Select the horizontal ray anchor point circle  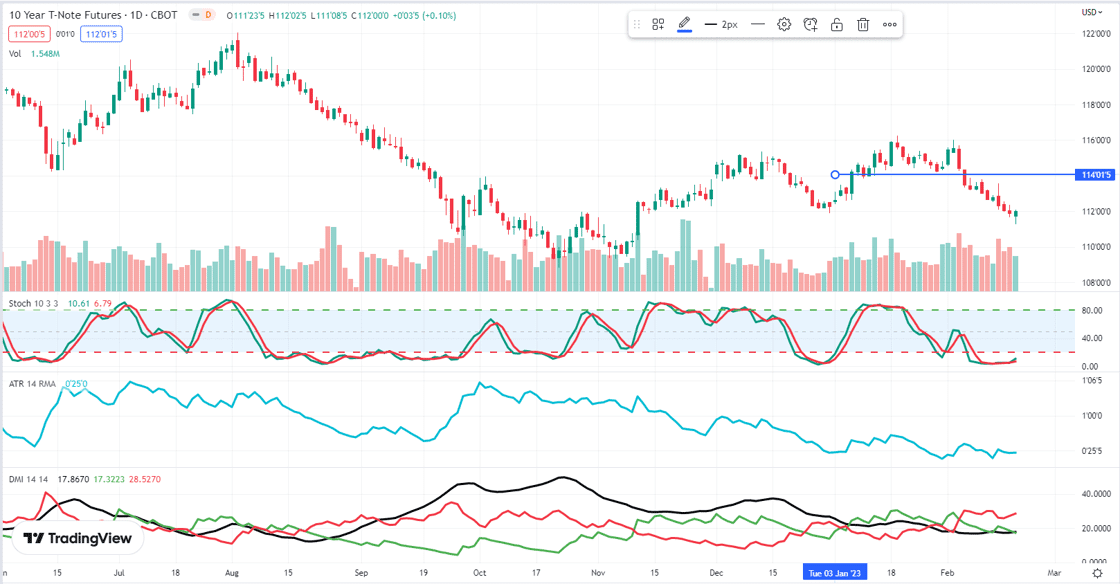point(835,175)
